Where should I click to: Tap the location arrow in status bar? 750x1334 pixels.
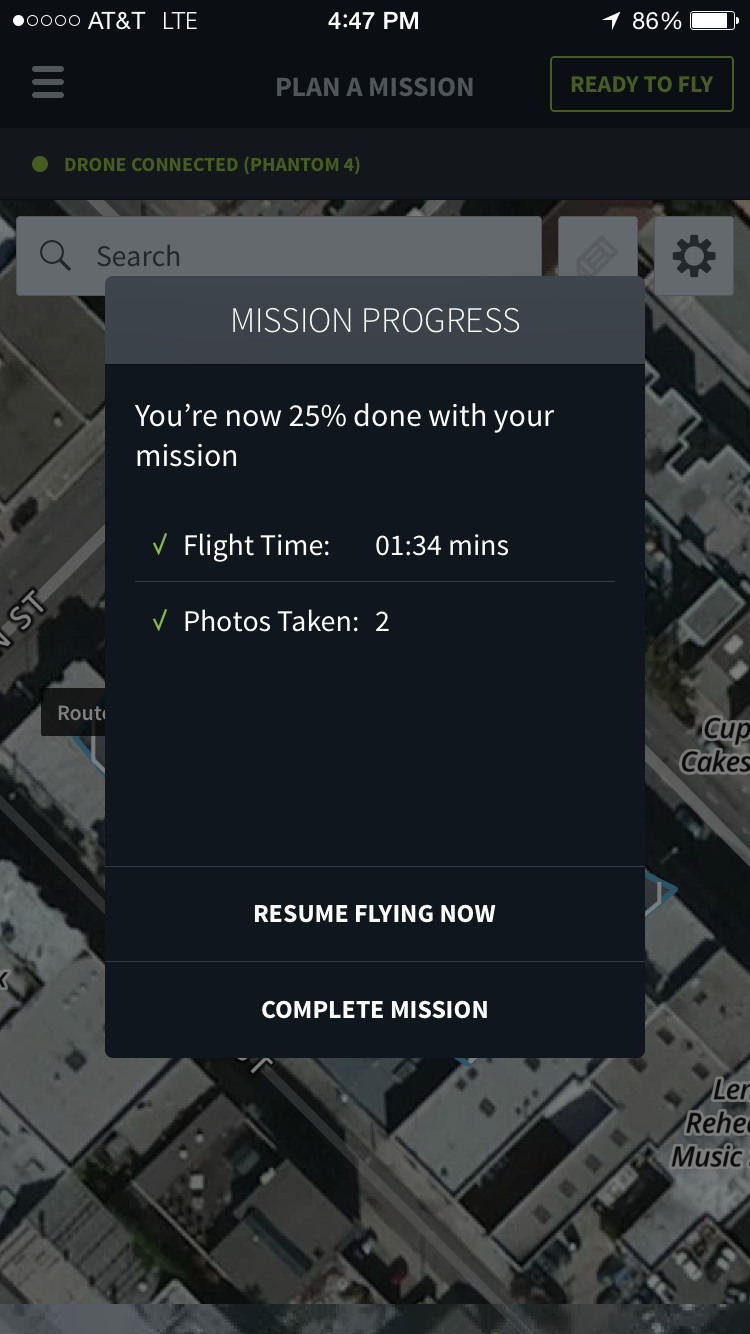tap(611, 20)
